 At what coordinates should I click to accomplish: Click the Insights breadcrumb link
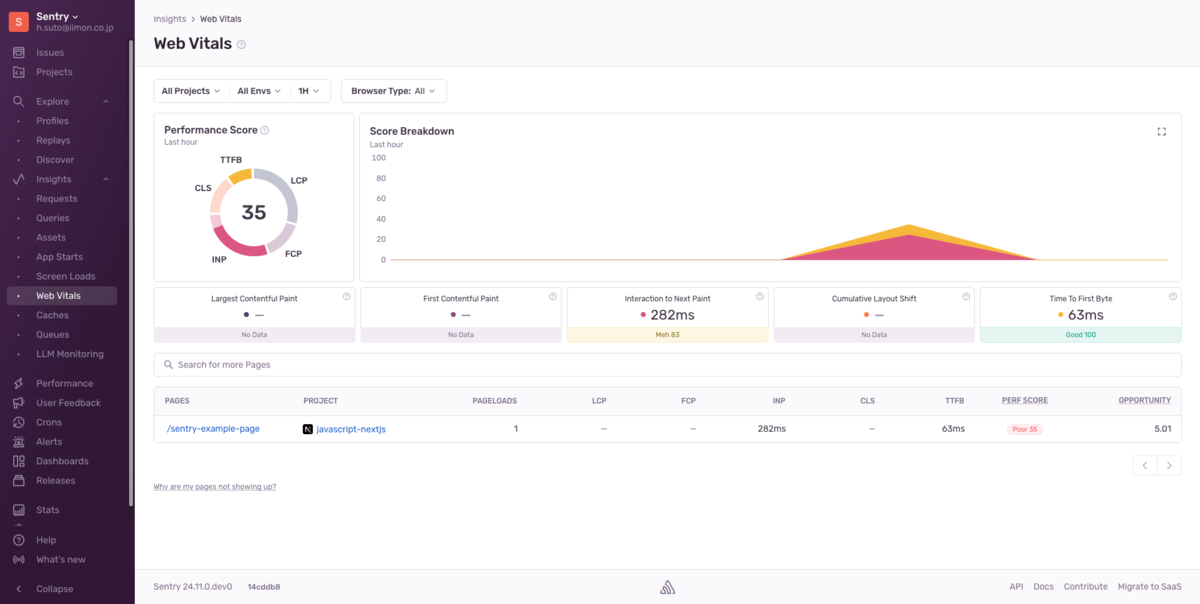[x=169, y=18]
